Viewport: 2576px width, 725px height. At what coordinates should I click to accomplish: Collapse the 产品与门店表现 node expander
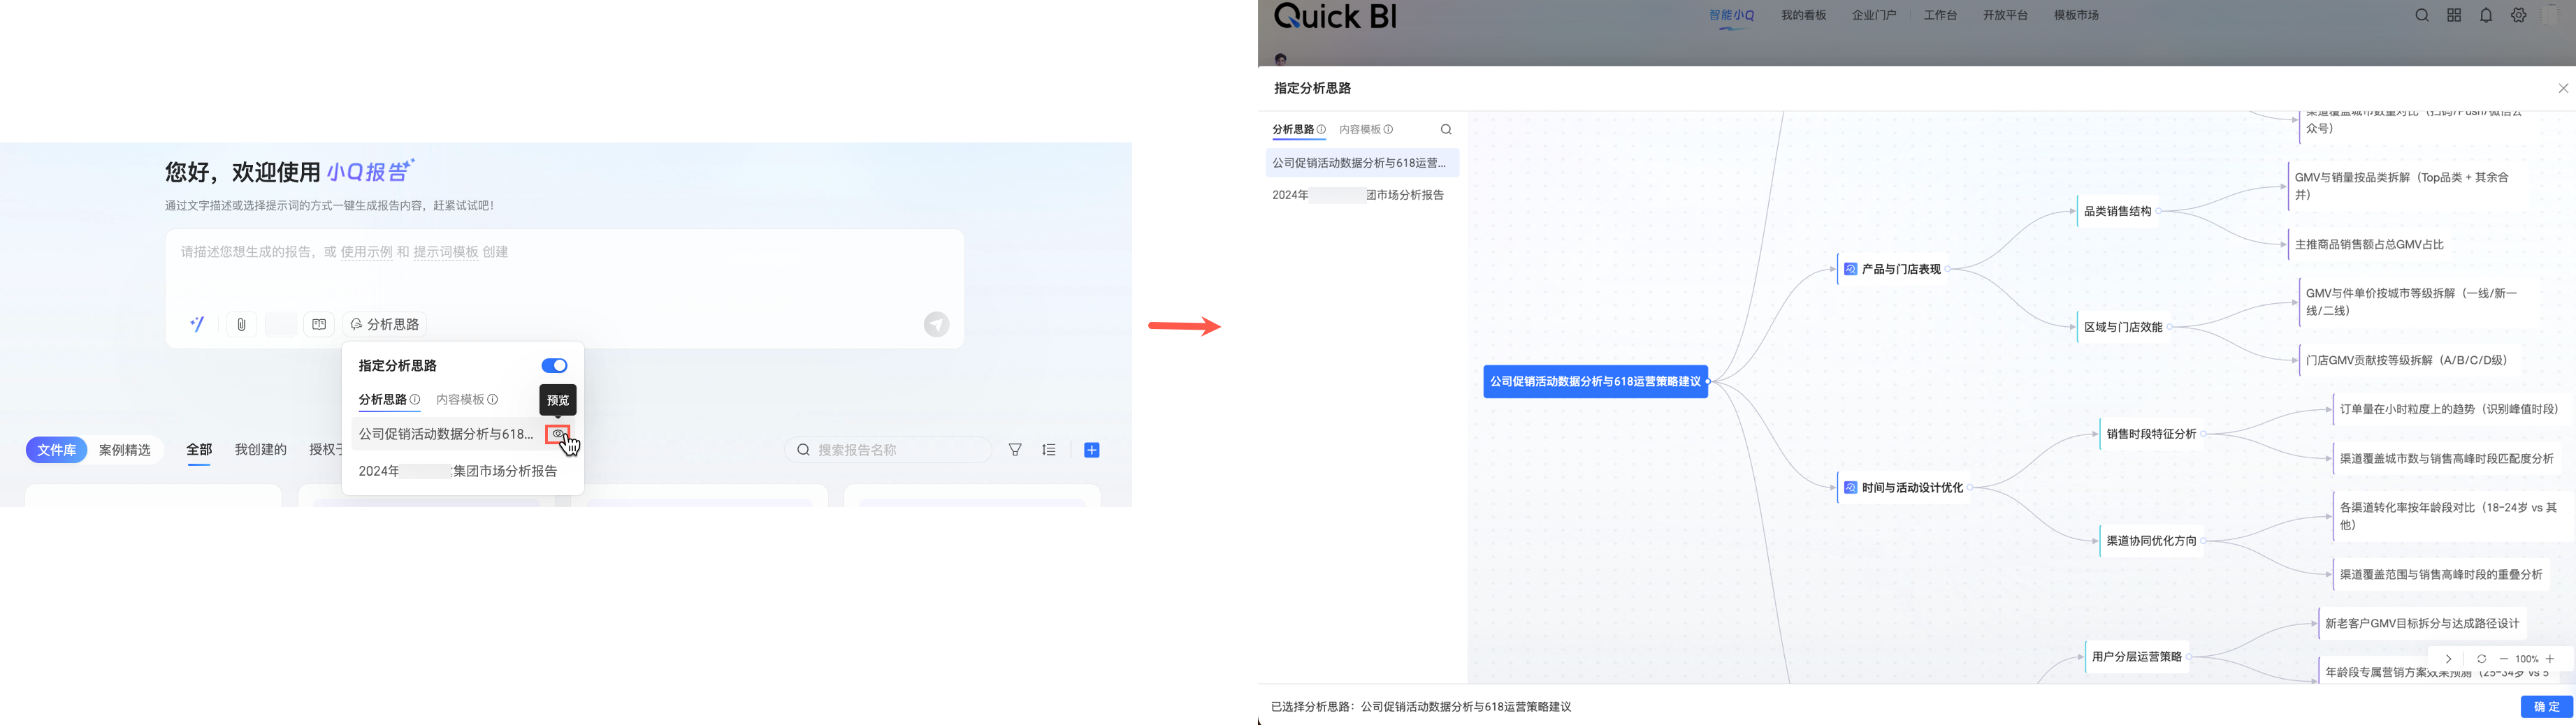[1948, 269]
